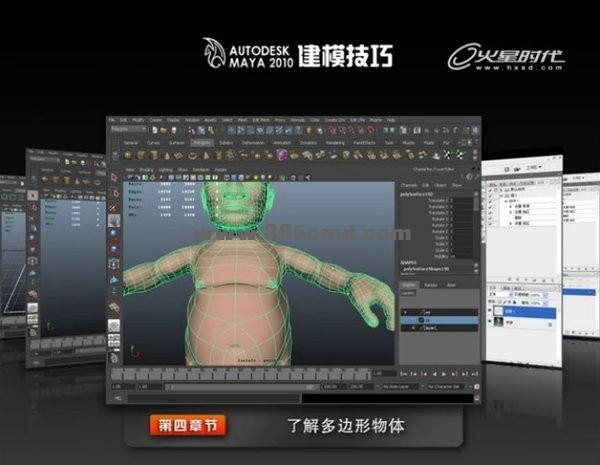Switch to the Curves shelf tab
This screenshot has height=465, width=600.
(153, 143)
